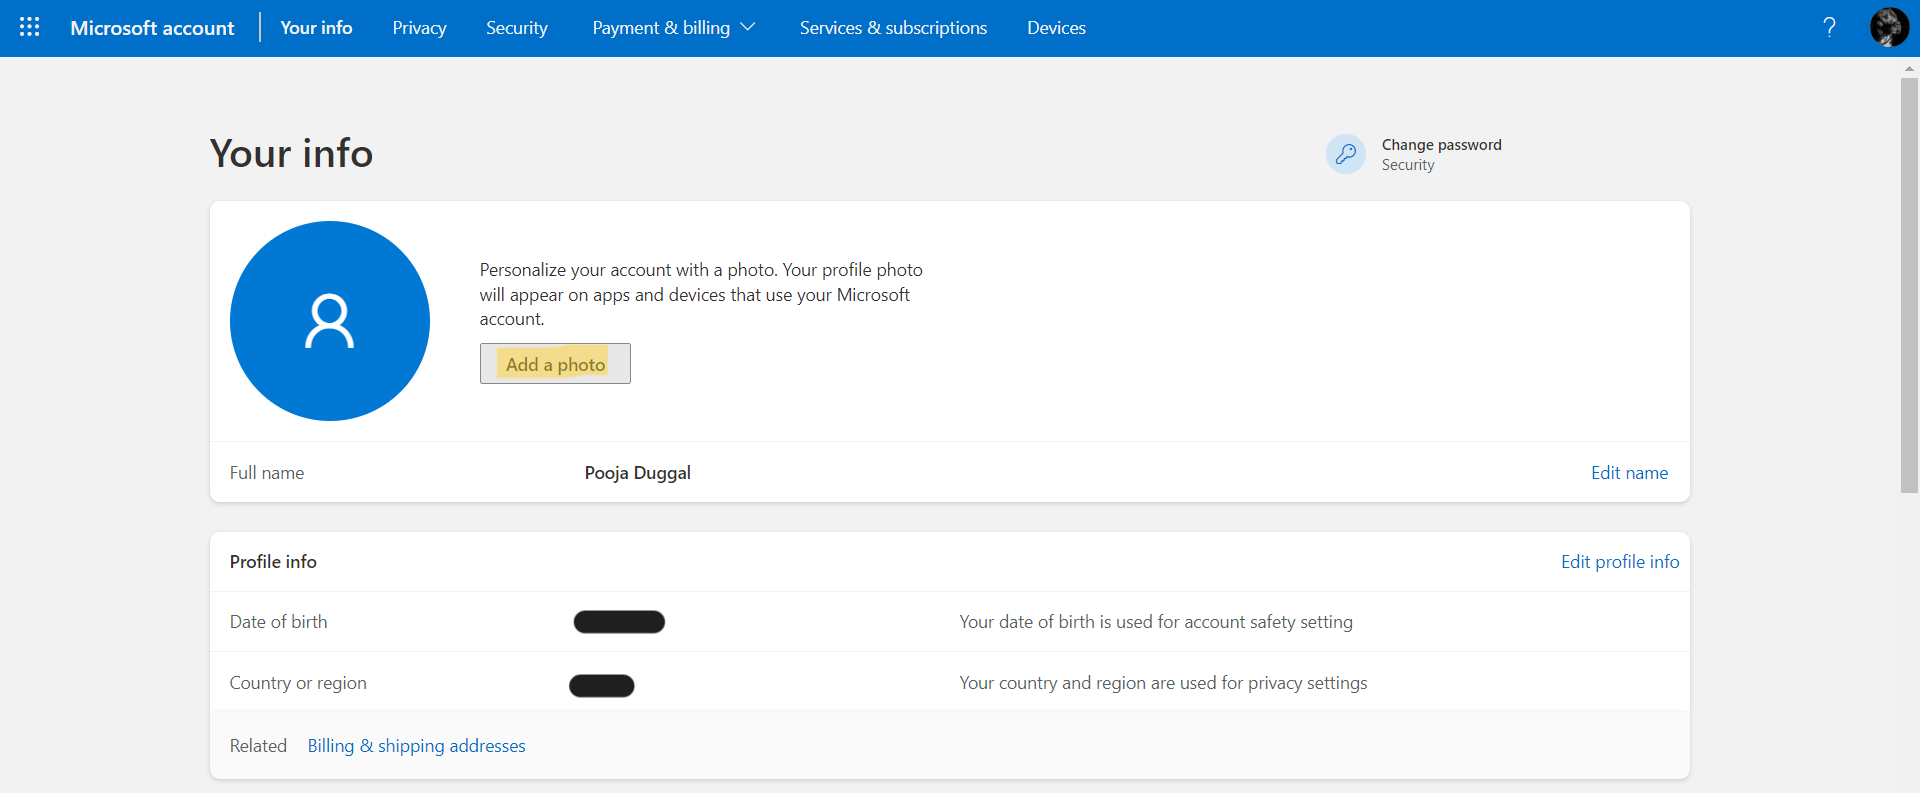
Task: Click the Change password text link
Action: tap(1441, 145)
